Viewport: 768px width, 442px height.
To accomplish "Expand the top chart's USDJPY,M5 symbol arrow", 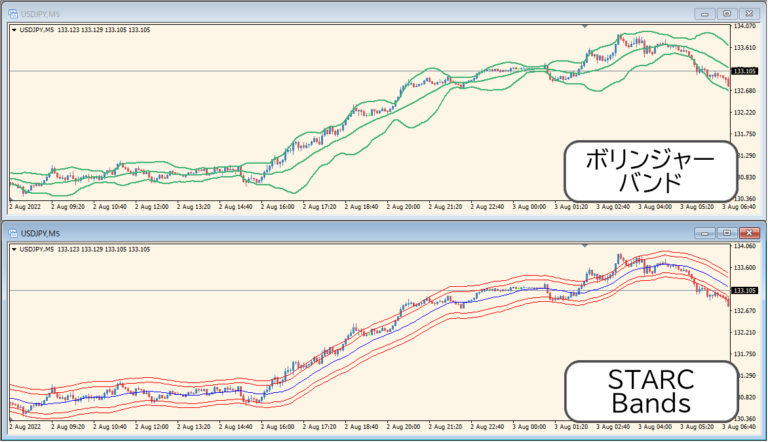I will [x=13, y=29].
